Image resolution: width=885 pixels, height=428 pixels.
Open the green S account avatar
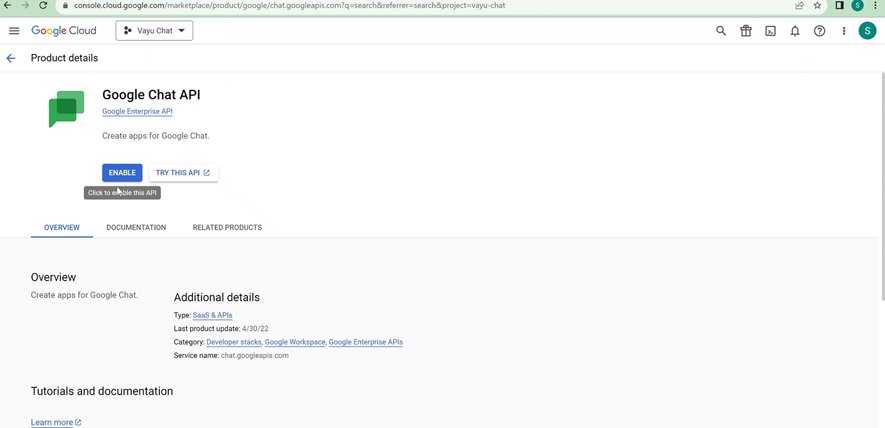(867, 30)
